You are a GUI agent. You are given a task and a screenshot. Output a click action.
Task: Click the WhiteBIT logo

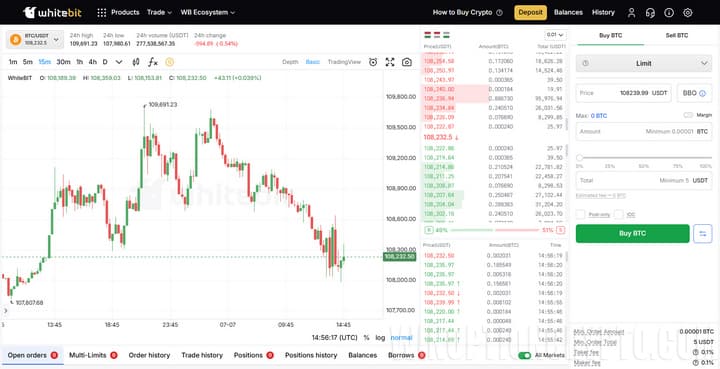point(52,12)
